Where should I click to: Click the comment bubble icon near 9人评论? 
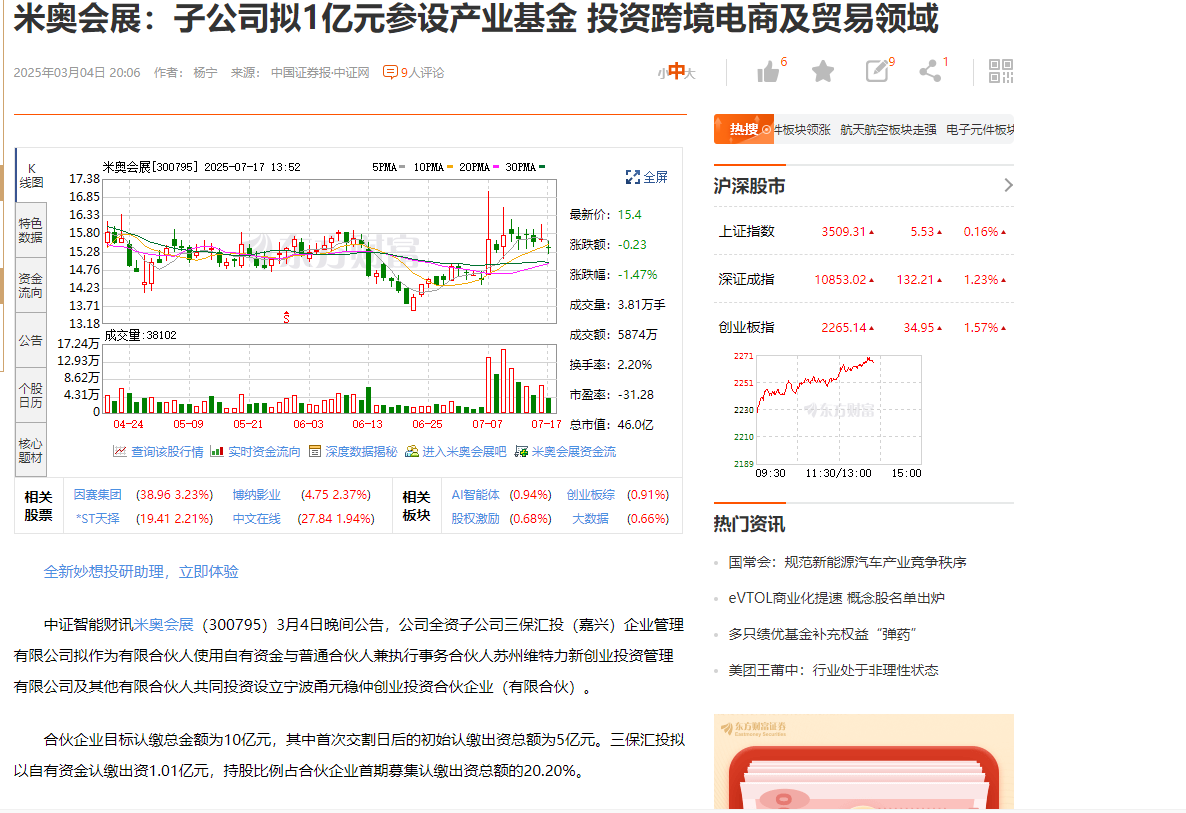pos(390,73)
